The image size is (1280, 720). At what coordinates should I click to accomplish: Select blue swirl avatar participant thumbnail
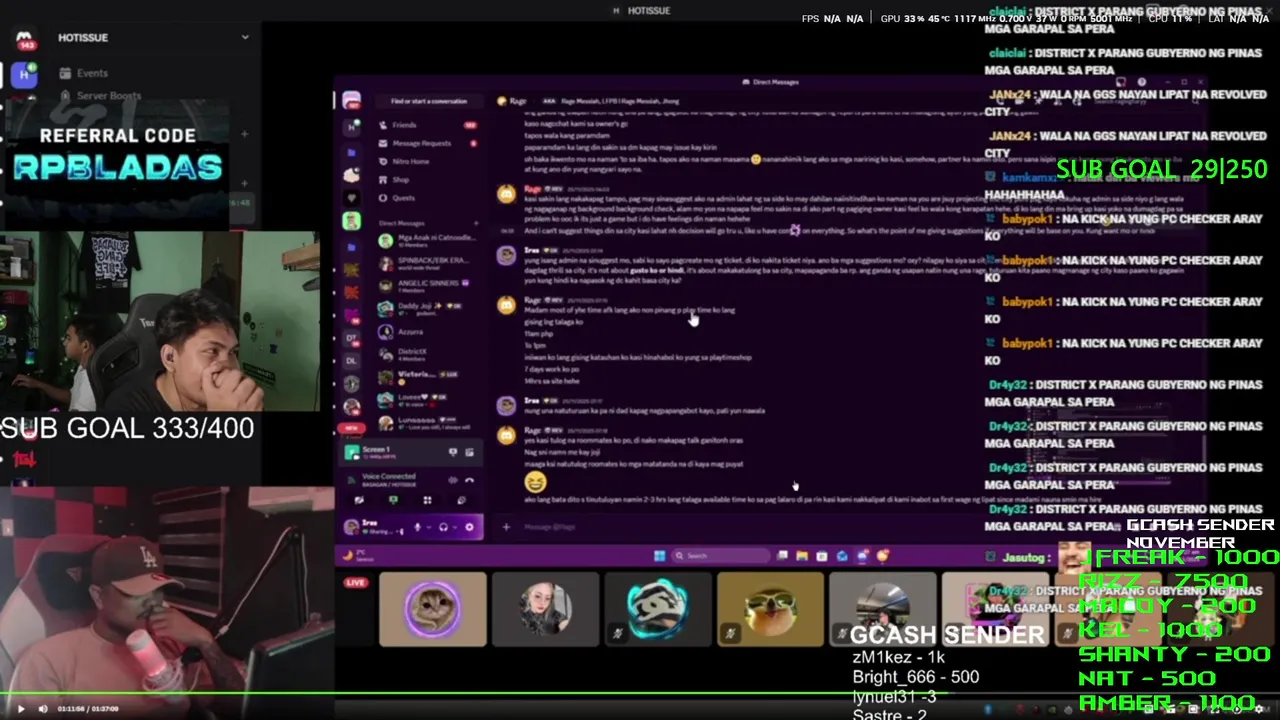[x=658, y=609]
